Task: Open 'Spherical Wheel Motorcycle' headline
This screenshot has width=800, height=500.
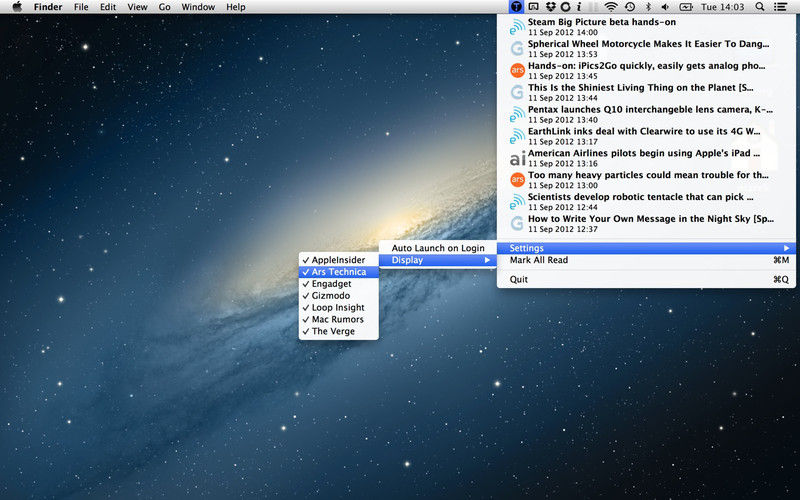Action: [648, 44]
